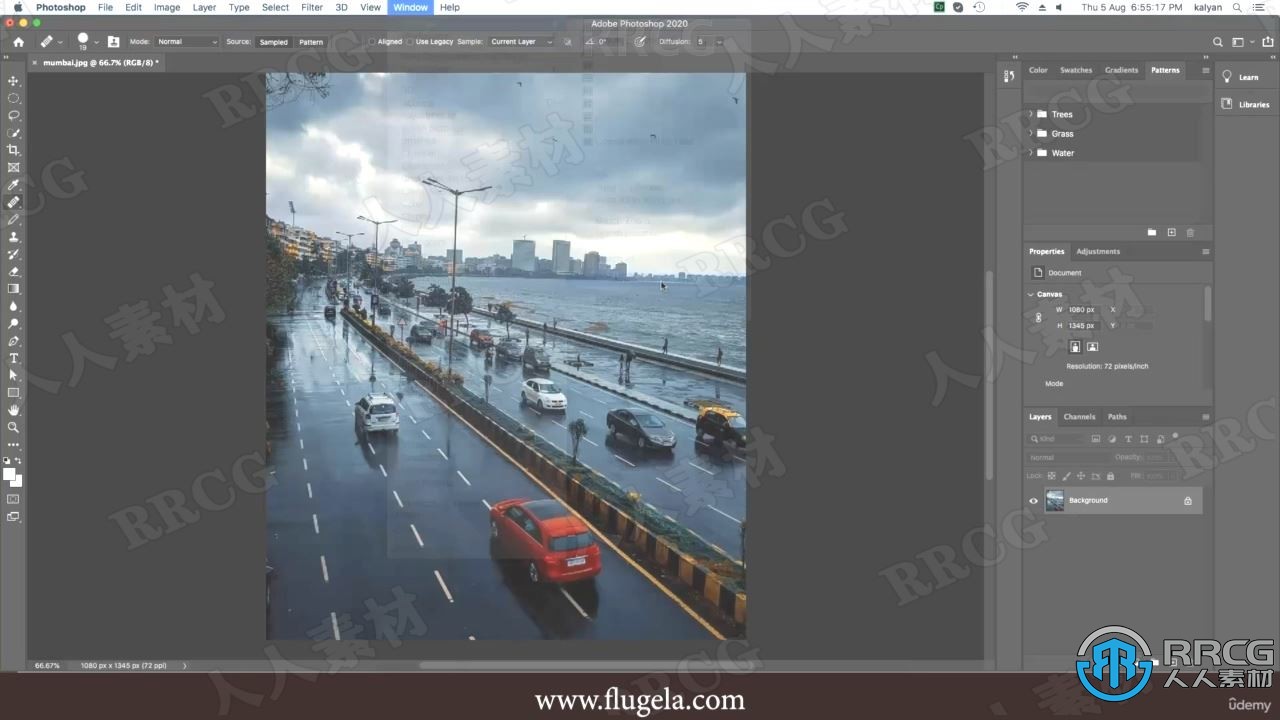Open the Diffusion slider dropdown
The width and height of the screenshot is (1280, 720).
(x=718, y=42)
